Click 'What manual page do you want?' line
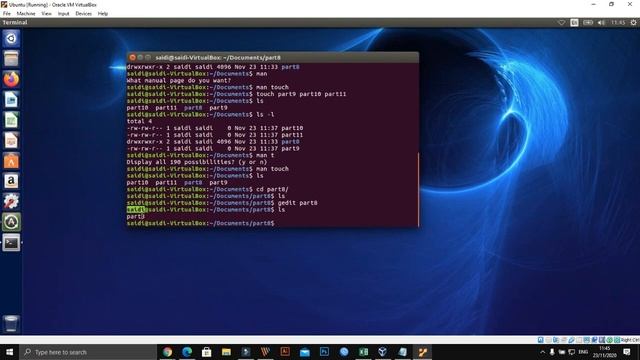 (179, 80)
